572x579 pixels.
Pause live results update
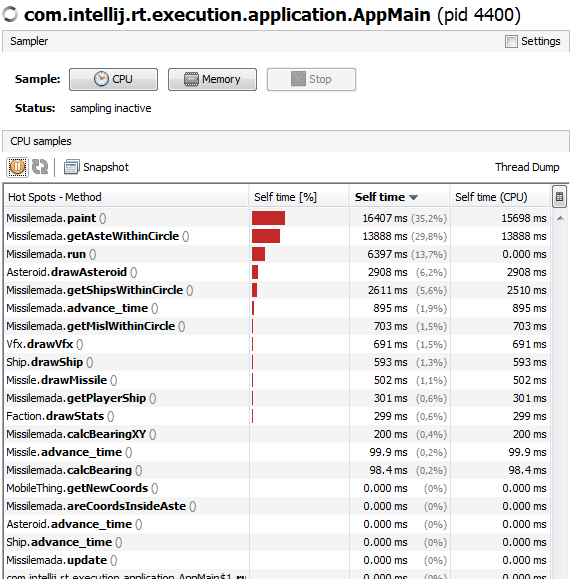[x=17, y=167]
